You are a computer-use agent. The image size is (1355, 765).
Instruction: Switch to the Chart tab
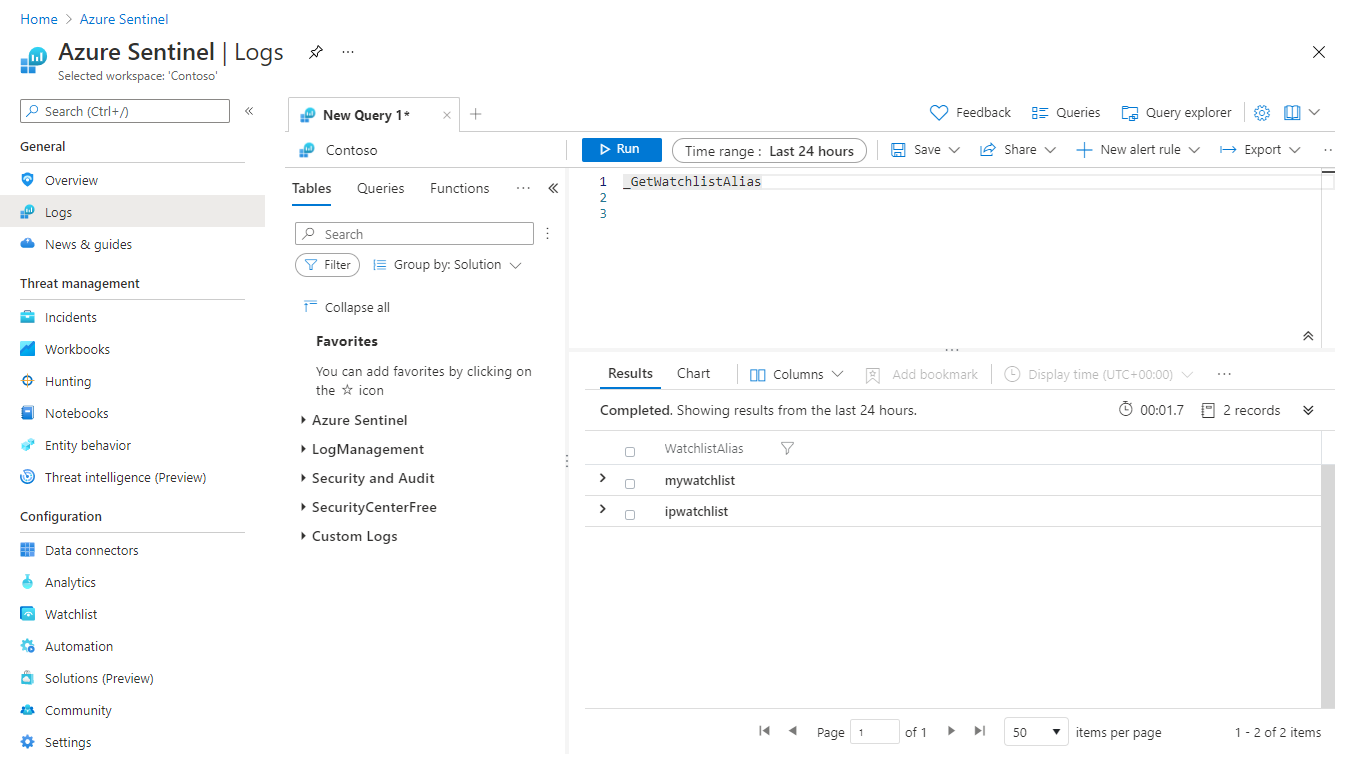pyautogui.click(x=693, y=373)
